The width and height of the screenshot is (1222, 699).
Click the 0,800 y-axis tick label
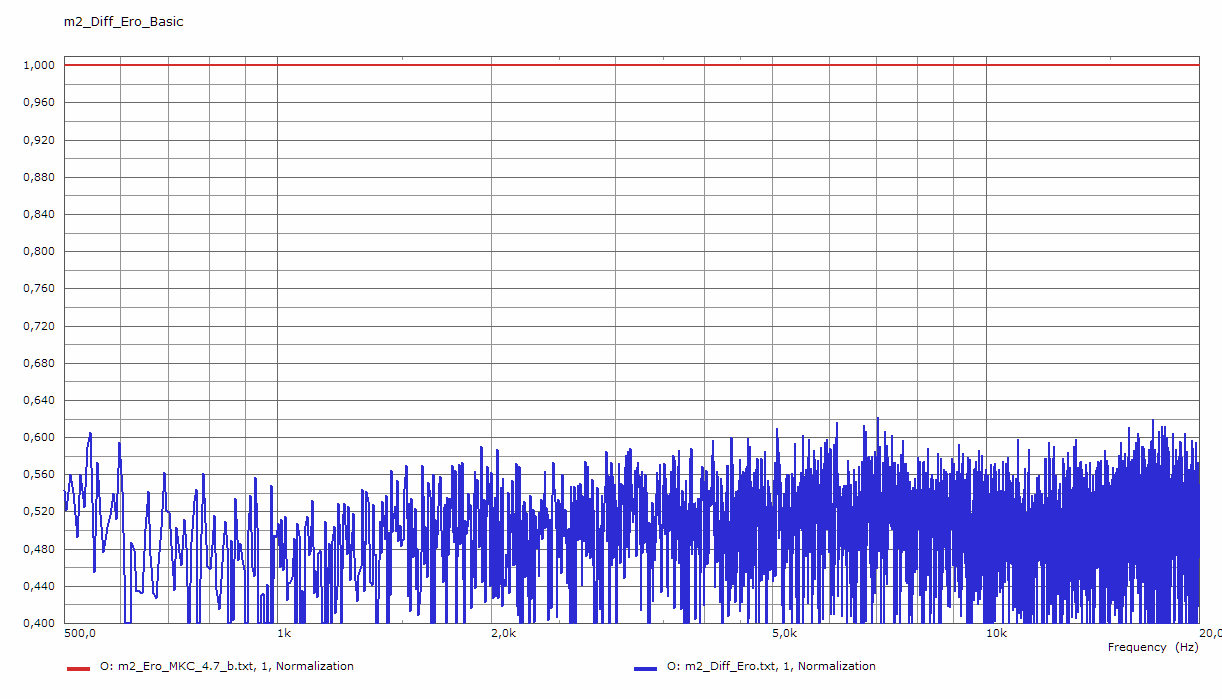[x=37, y=251]
